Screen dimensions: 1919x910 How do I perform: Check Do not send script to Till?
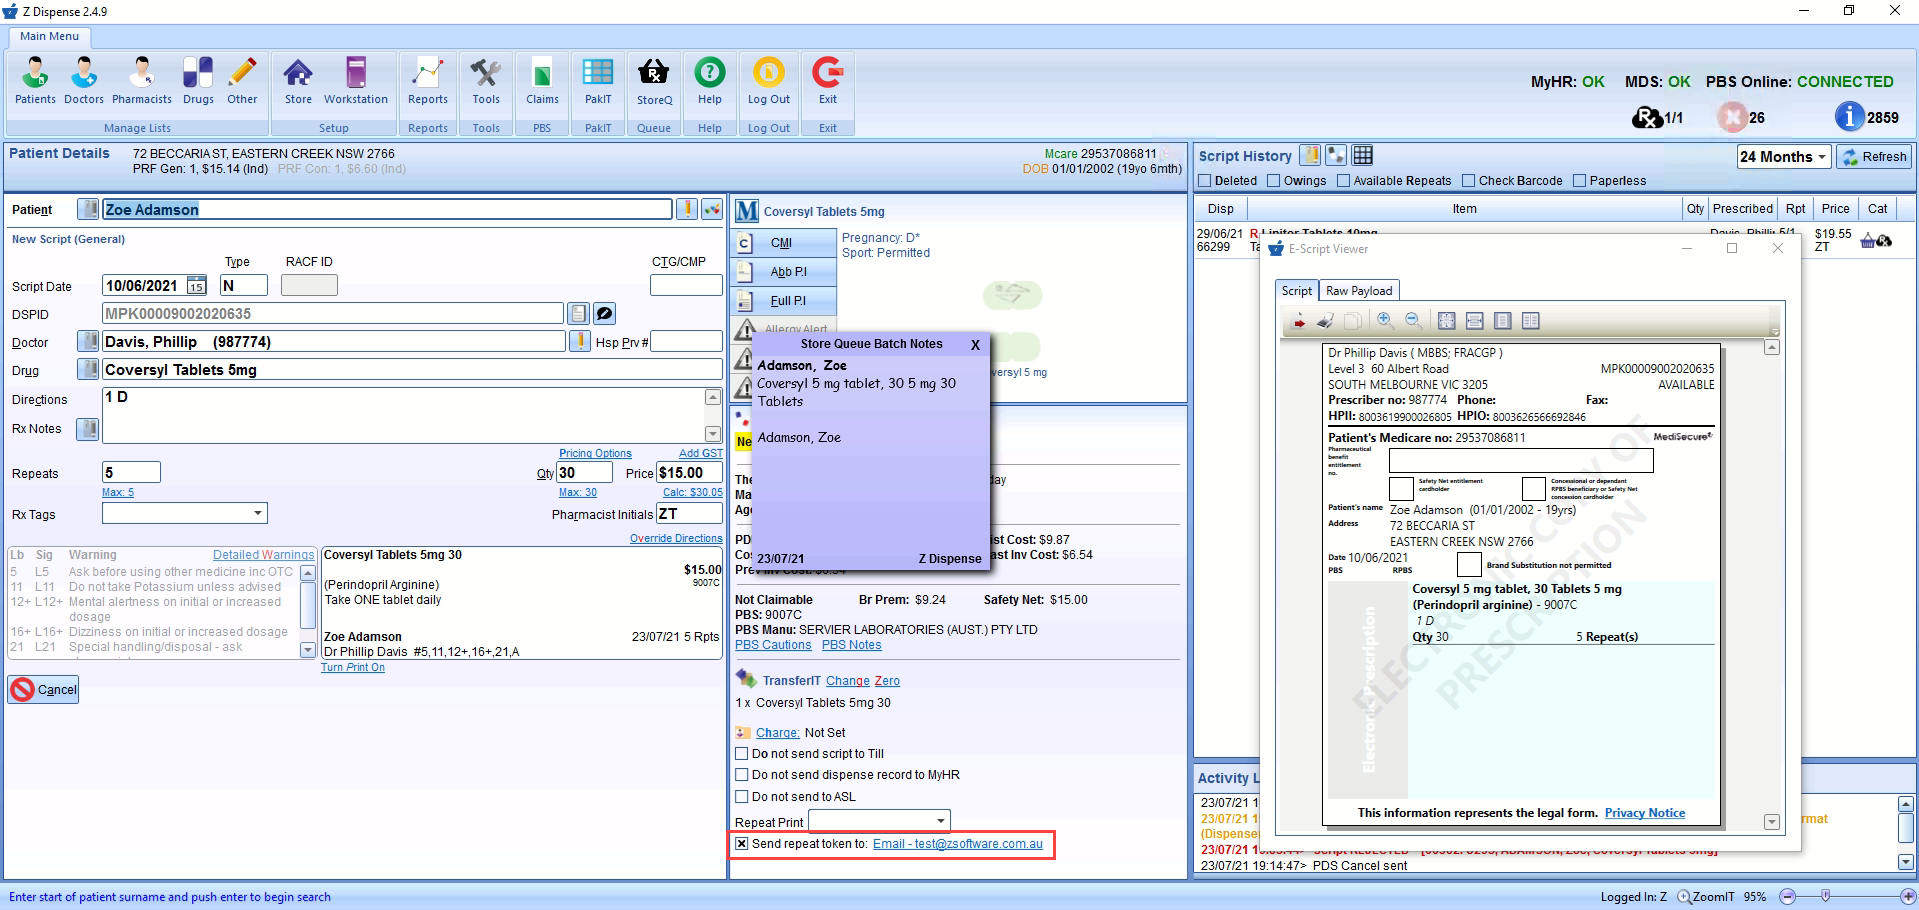point(742,754)
